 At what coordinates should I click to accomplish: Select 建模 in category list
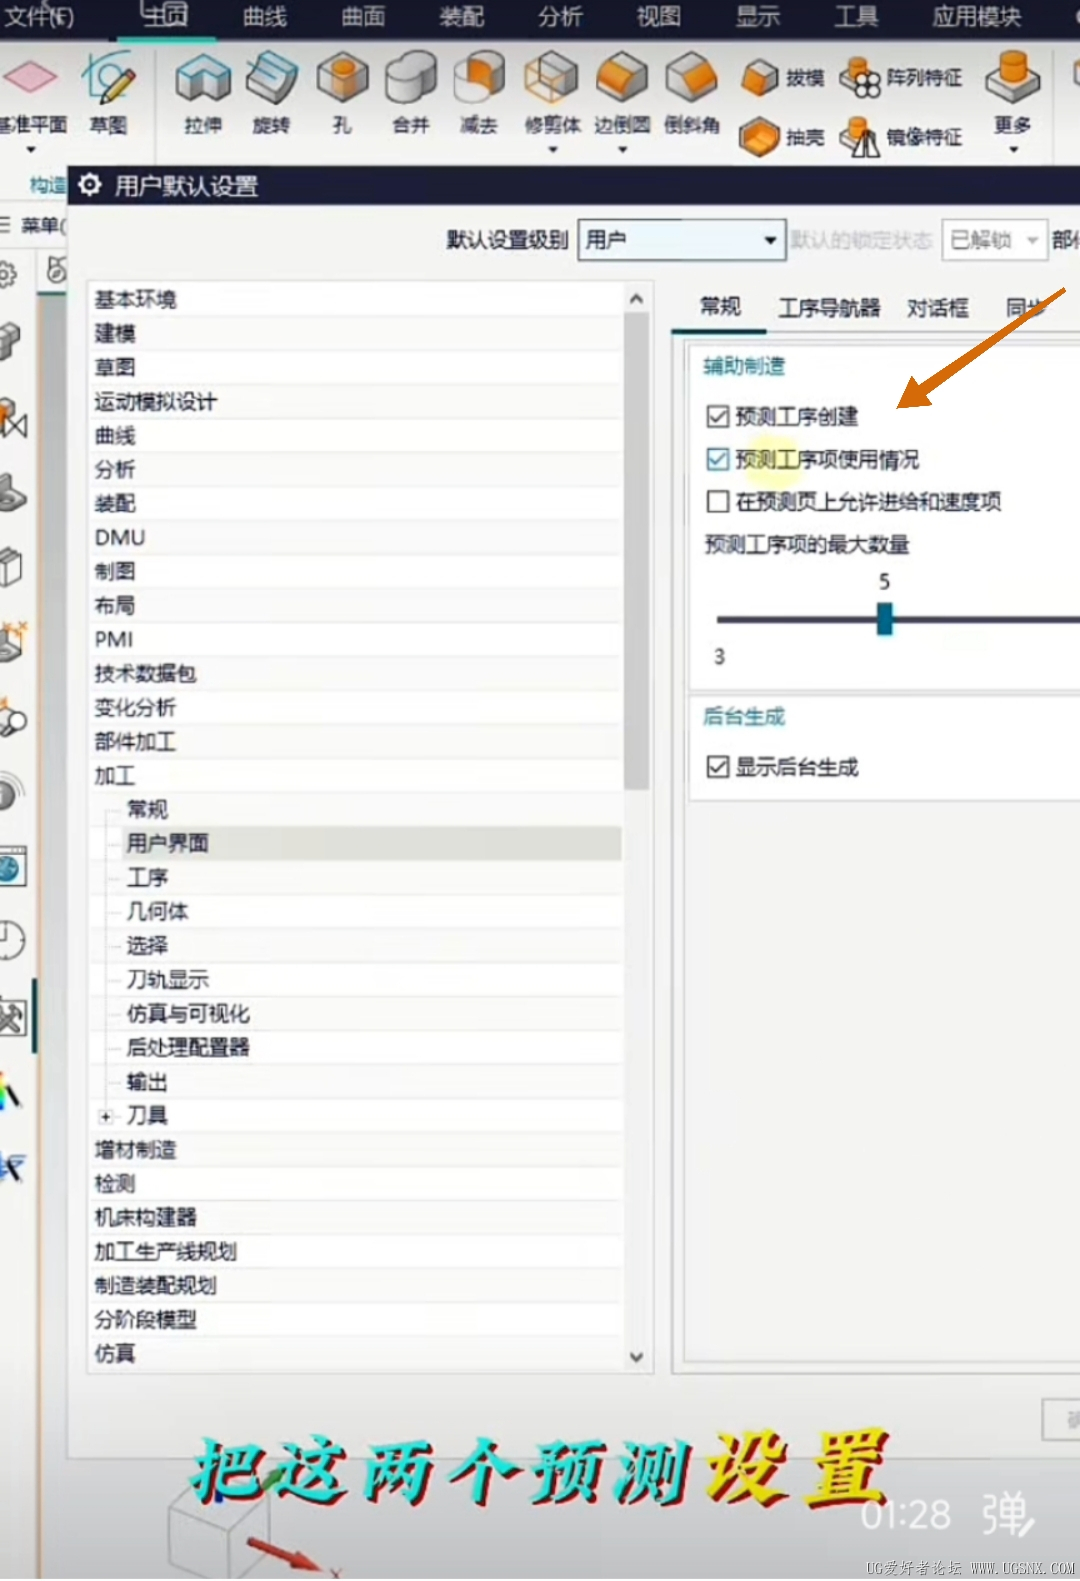[356, 333]
